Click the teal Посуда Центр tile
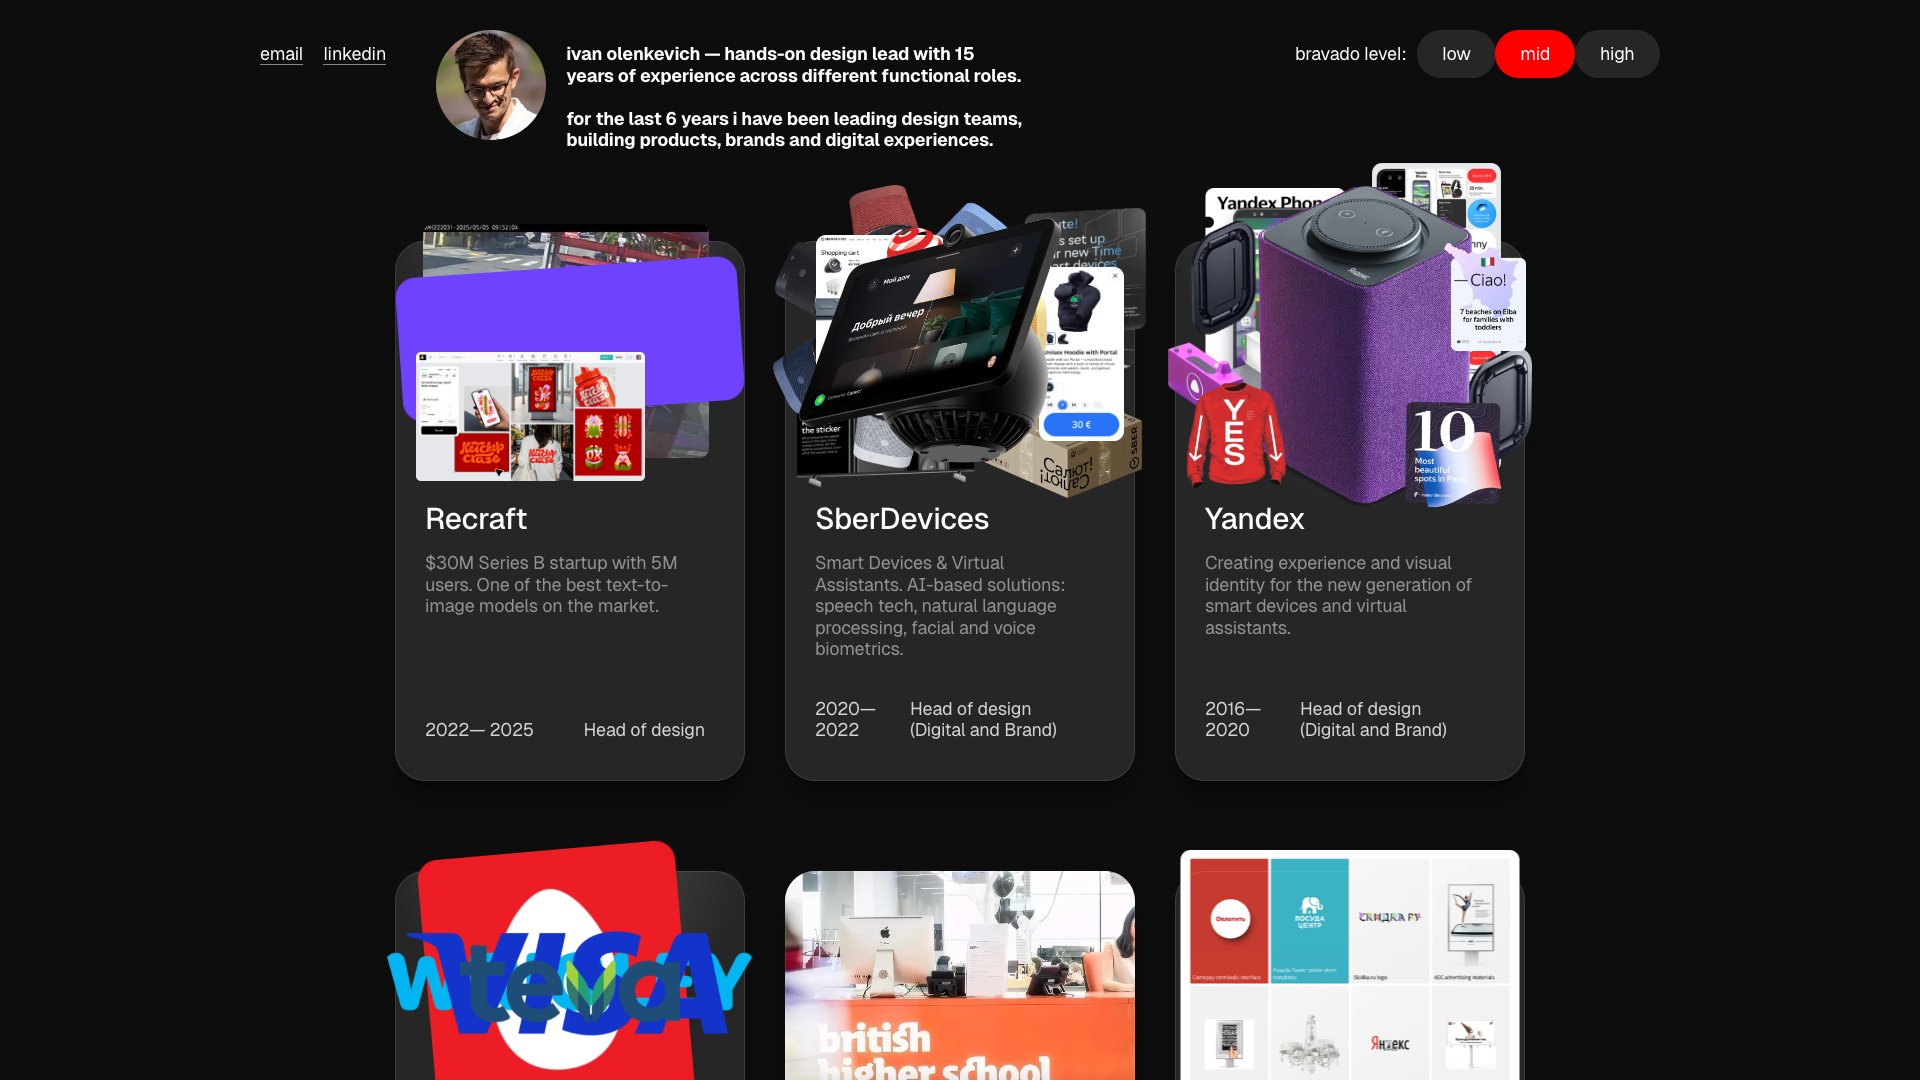This screenshot has height=1080, width=1920. point(1309,920)
